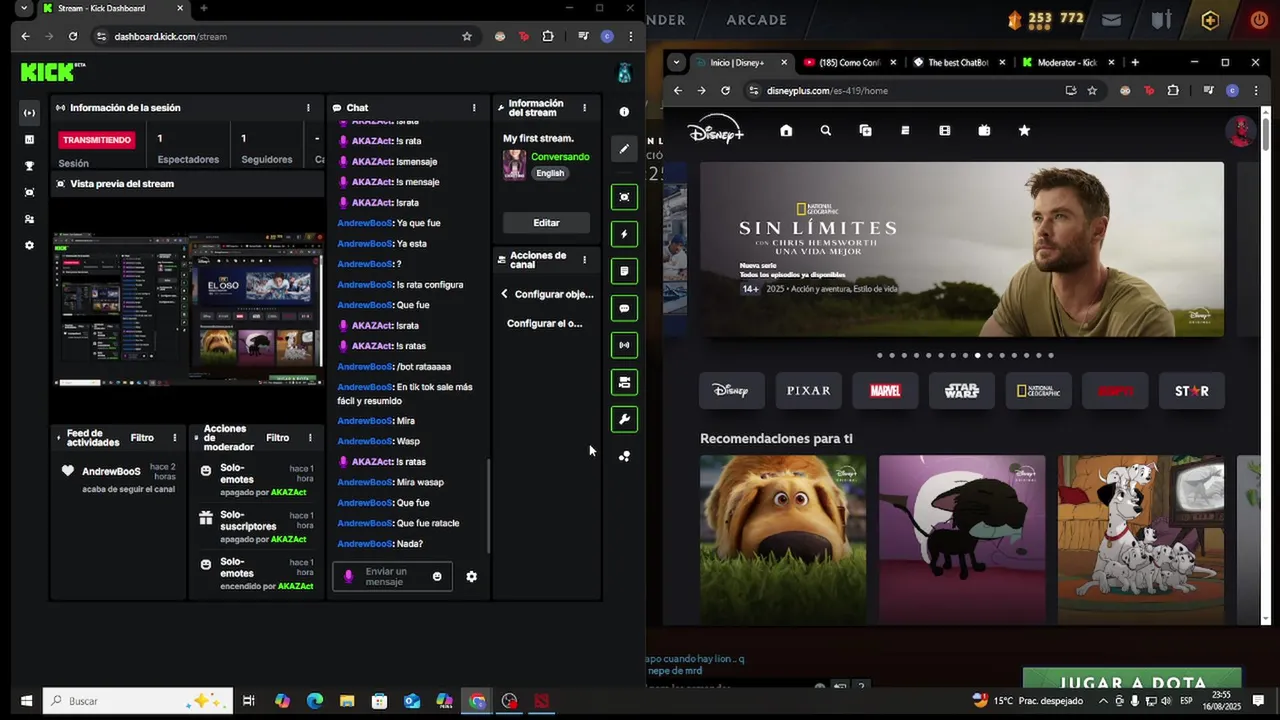
Task: Open Feed de actividades three-dot menu
Action: 175,438
